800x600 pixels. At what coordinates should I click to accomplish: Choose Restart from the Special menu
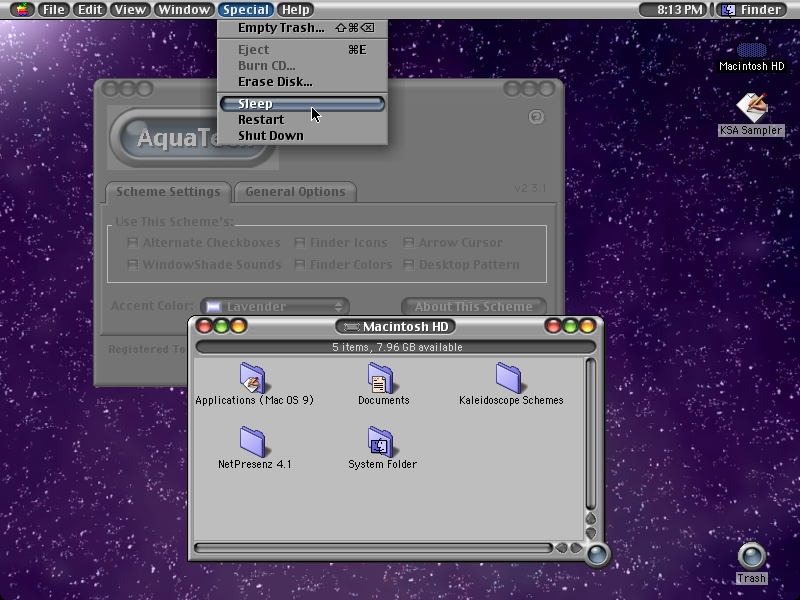(x=303, y=119)
